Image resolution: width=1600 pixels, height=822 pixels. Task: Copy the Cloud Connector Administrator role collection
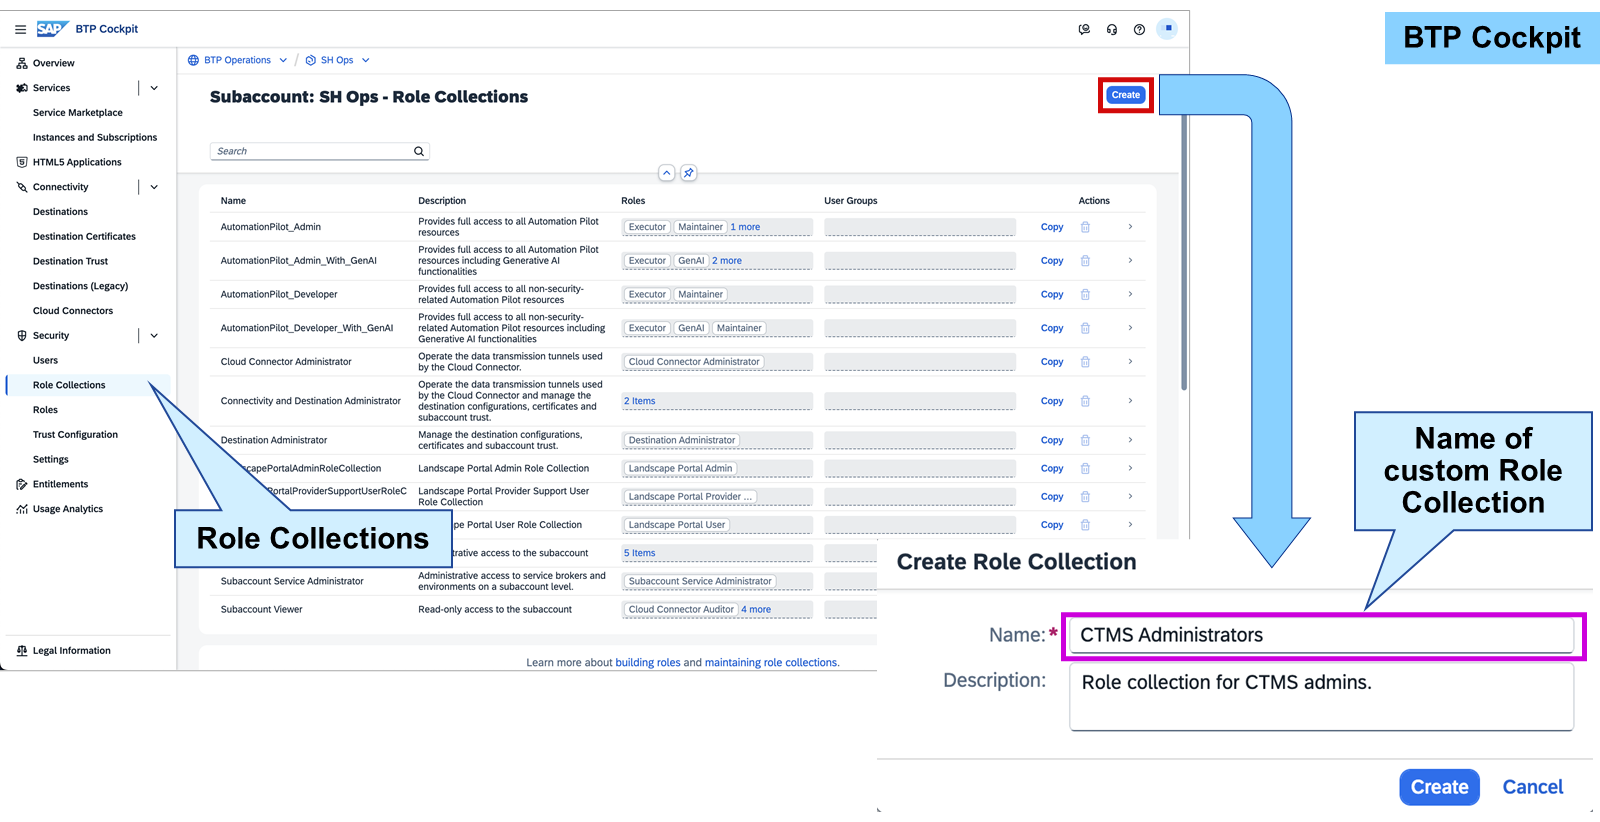pos(1052,362)
